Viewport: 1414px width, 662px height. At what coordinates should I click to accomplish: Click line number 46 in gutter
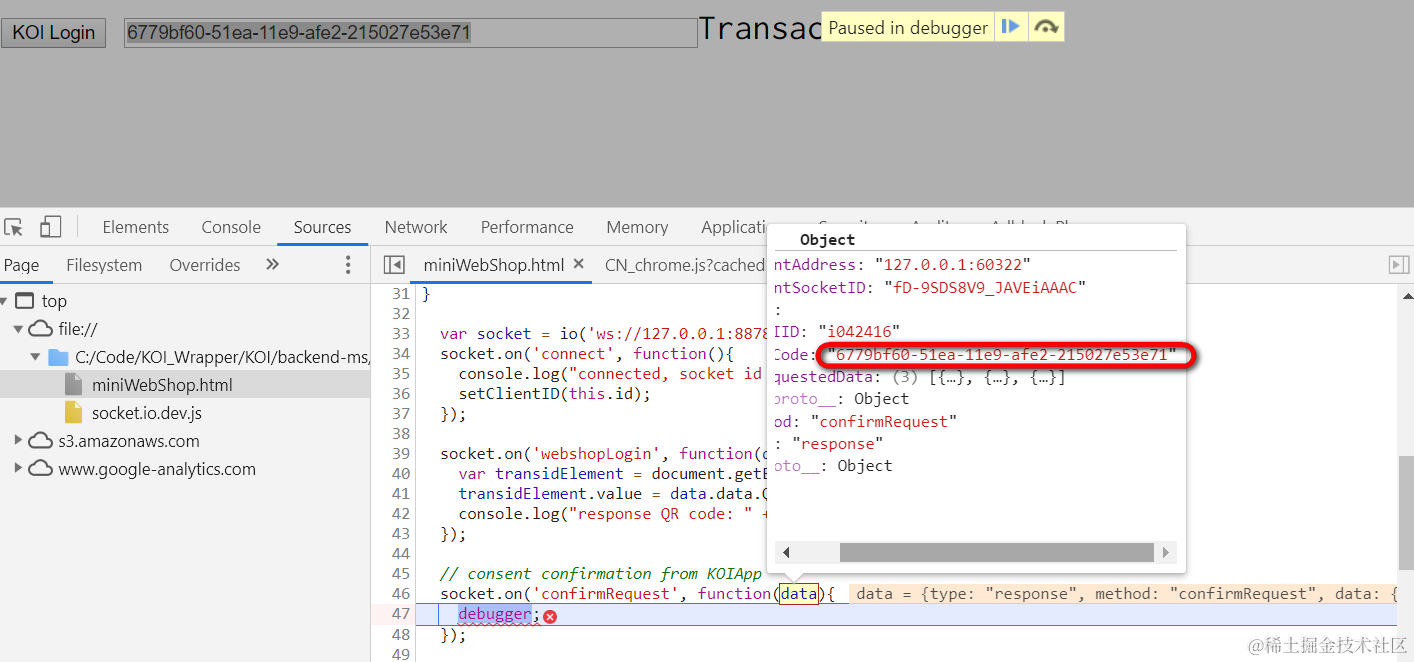pos(400,594)
